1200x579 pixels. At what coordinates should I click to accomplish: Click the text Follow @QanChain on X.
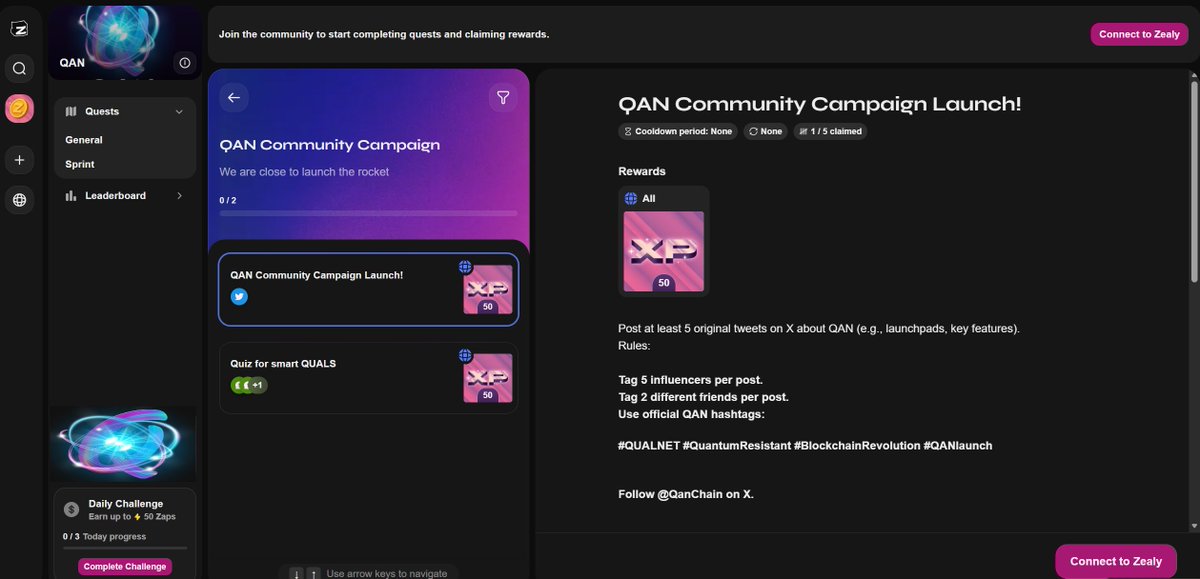tap(686, 493)
